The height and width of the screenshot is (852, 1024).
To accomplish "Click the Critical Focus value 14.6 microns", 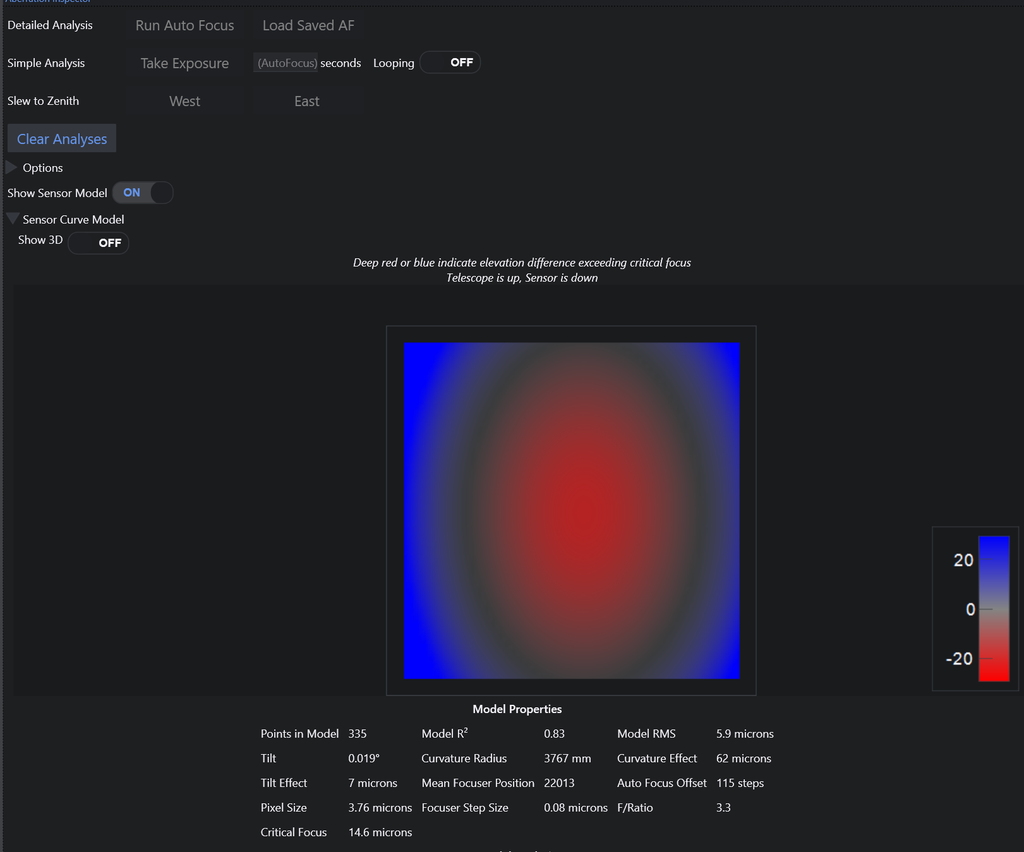I will [x=380, y=832].
